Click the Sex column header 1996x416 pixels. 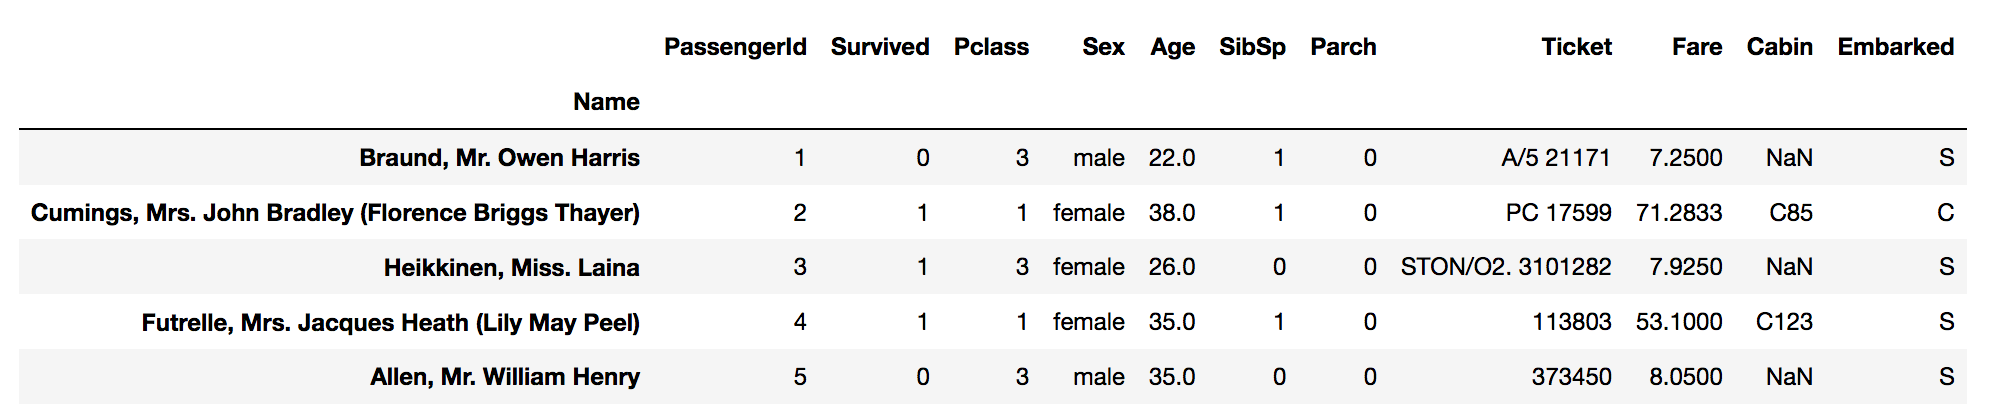click(1102, 47)
